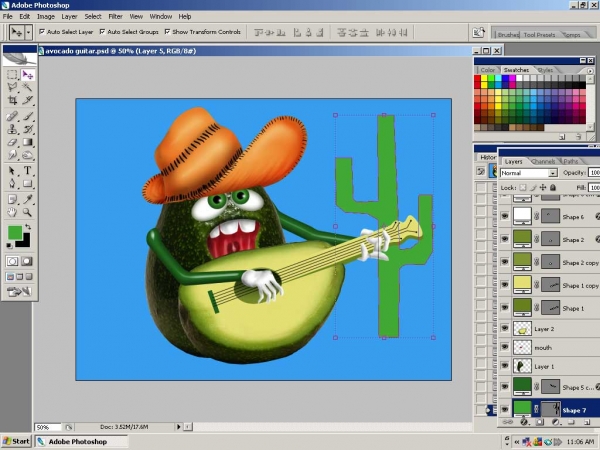This screenshot has width=600, height=450.
Task: Switch to the Color tab
Action: [488, 70]
